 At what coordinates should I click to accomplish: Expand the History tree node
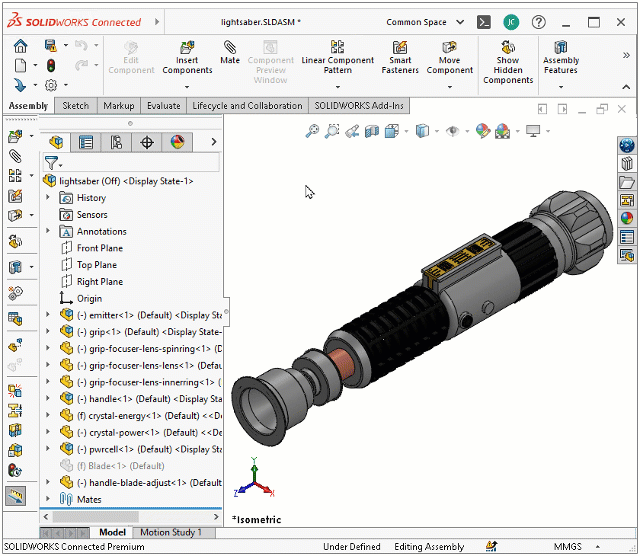click(47, 198)
